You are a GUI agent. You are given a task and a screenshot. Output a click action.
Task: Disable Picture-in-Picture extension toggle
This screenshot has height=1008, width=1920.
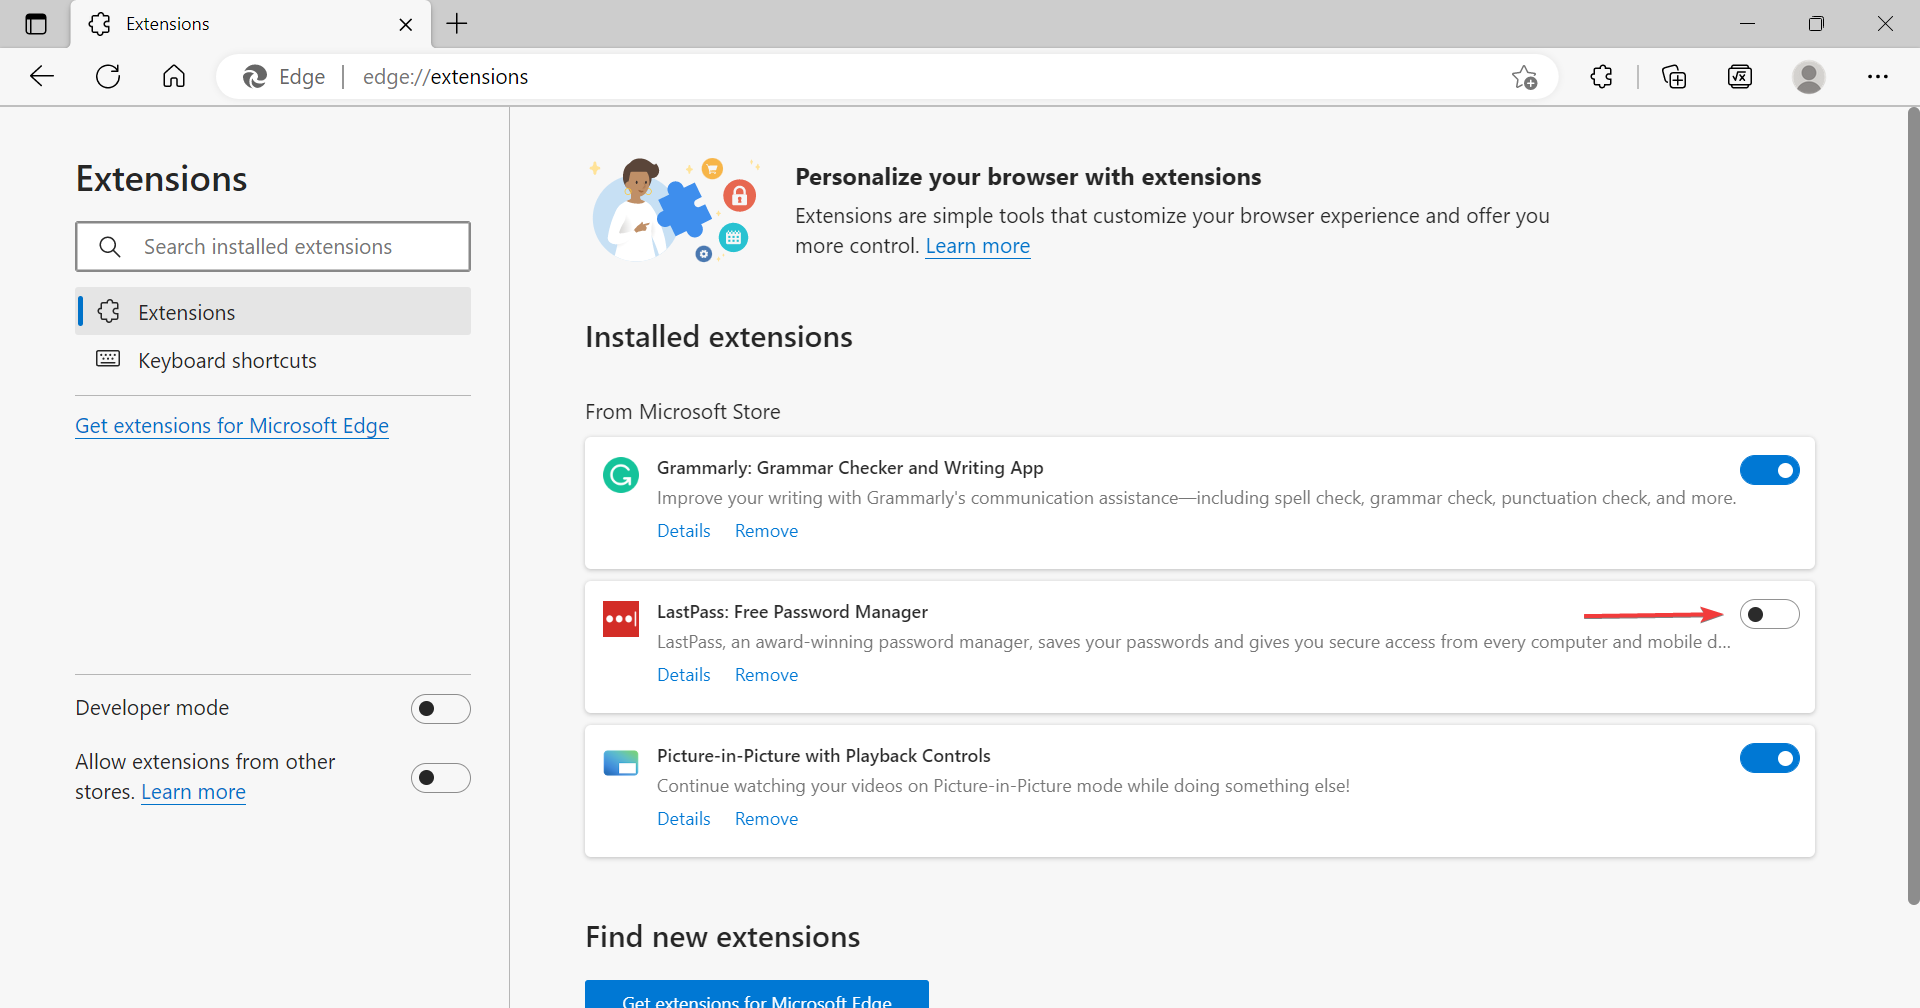(1769, 758)
